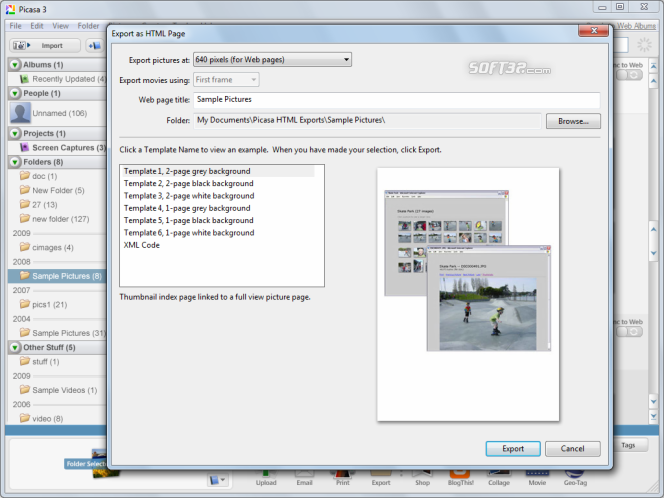
Task: Open the Screen Captures project
Action: point(63,148)
